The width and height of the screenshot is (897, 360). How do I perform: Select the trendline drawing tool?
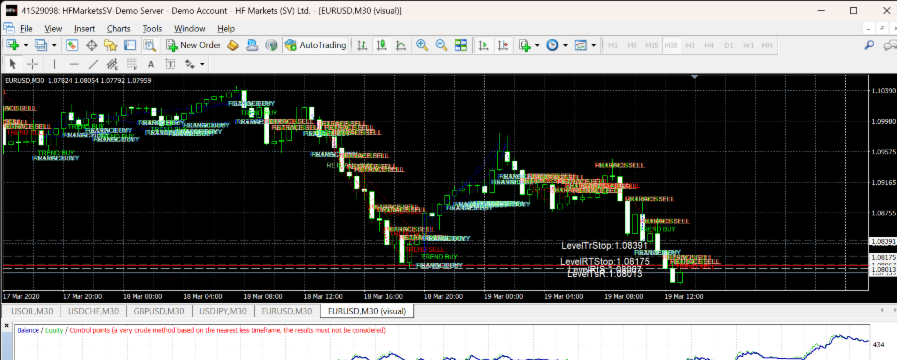coord(93,64)
